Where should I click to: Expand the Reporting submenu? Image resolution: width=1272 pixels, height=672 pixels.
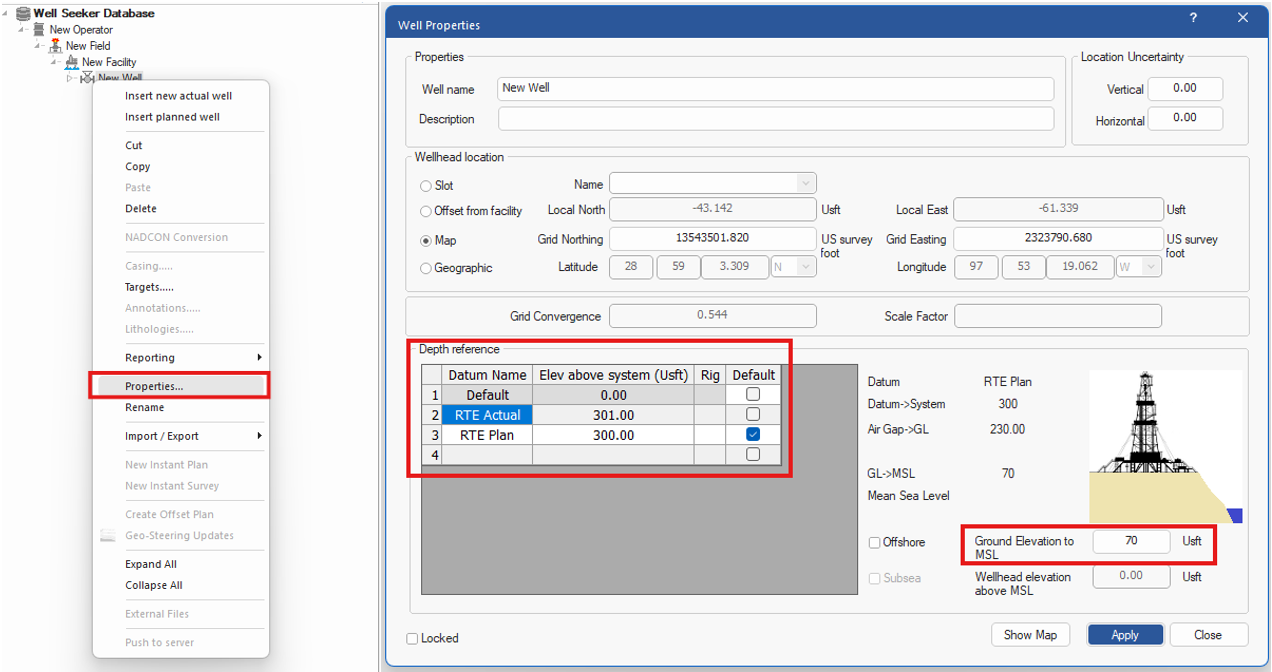[x=259, y=358]
